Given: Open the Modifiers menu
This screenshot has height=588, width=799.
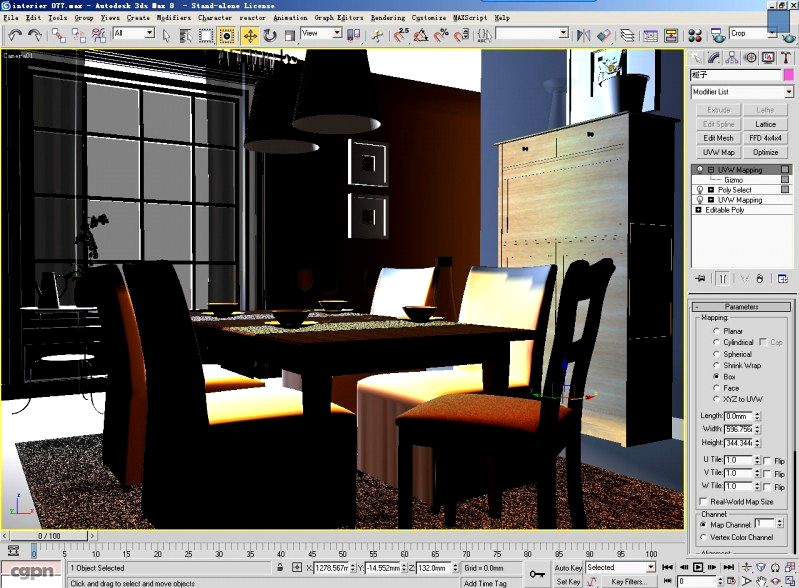Looking at the screenshot, I should point(173,17).
